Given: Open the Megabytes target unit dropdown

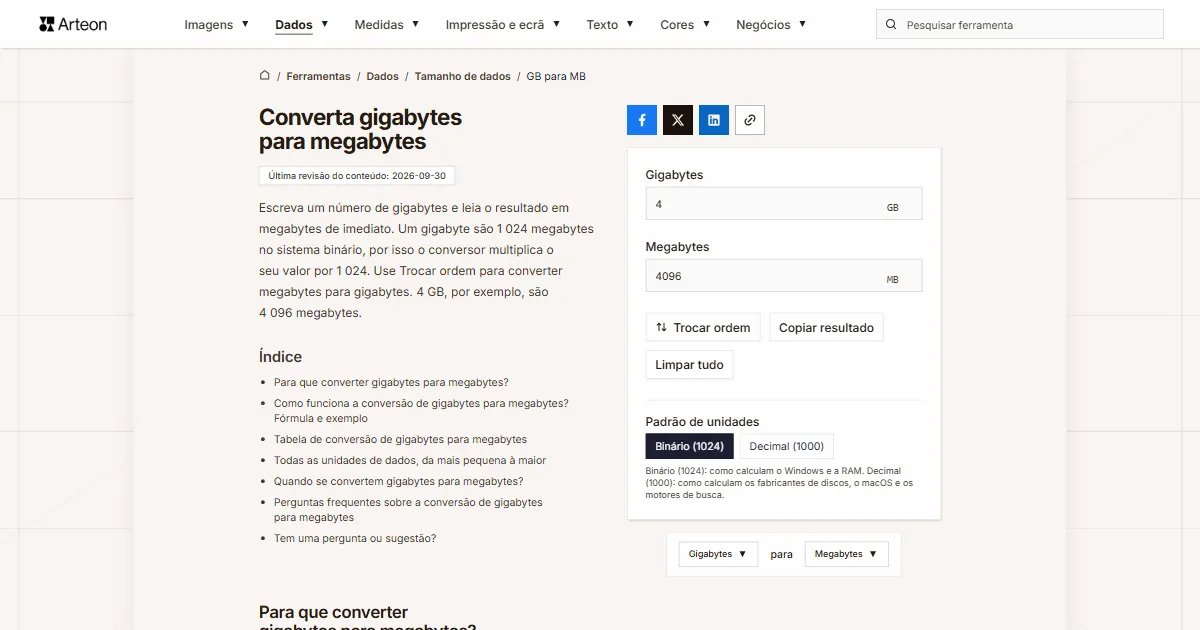Looking at the screenshot, I should [846, 554].
